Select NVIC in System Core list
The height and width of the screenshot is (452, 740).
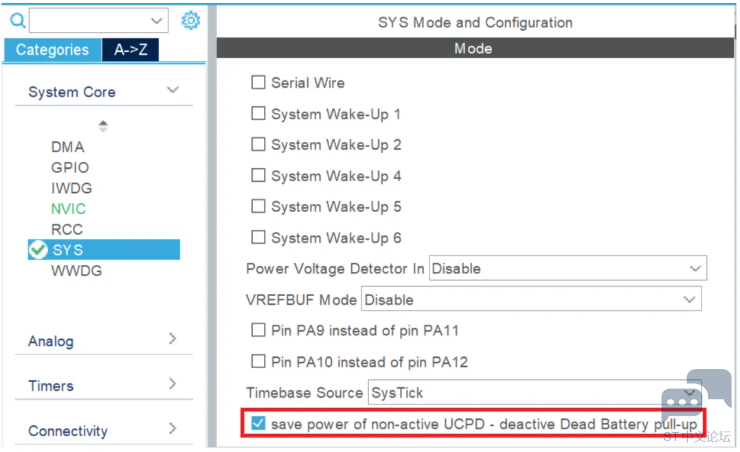click(x=68, y=209)
